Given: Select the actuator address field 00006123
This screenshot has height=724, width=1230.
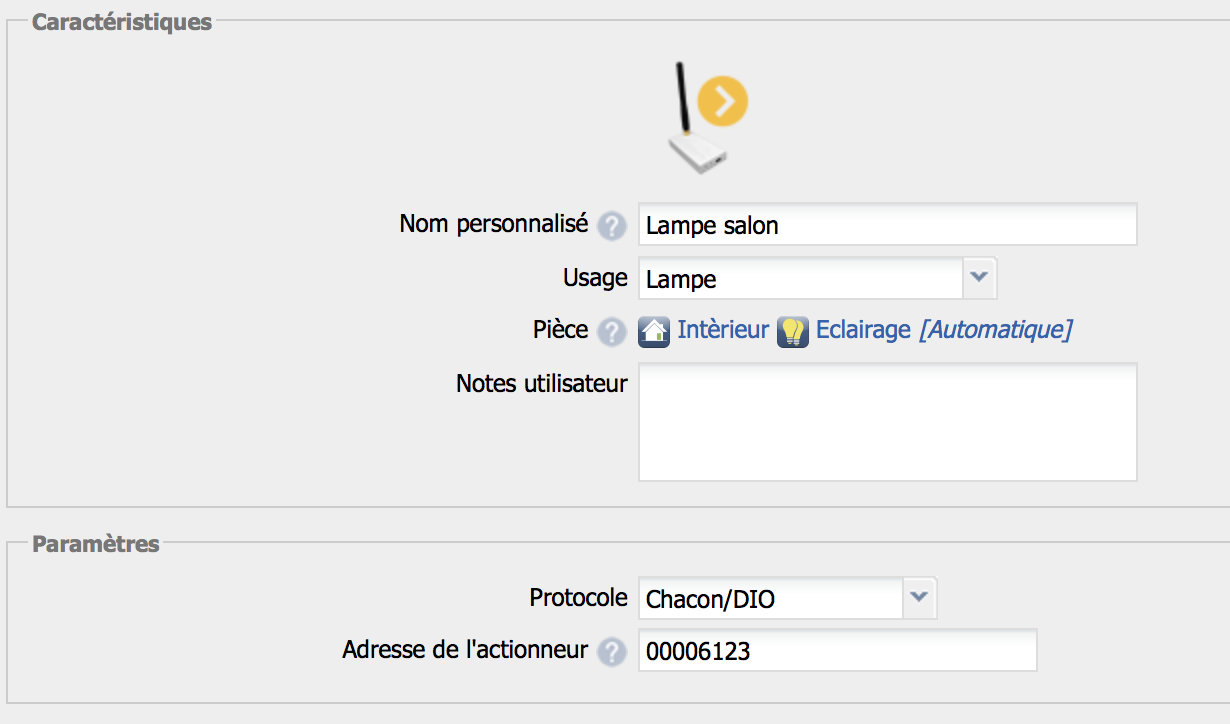Looking at the screenshot, I should click(837, 651).
